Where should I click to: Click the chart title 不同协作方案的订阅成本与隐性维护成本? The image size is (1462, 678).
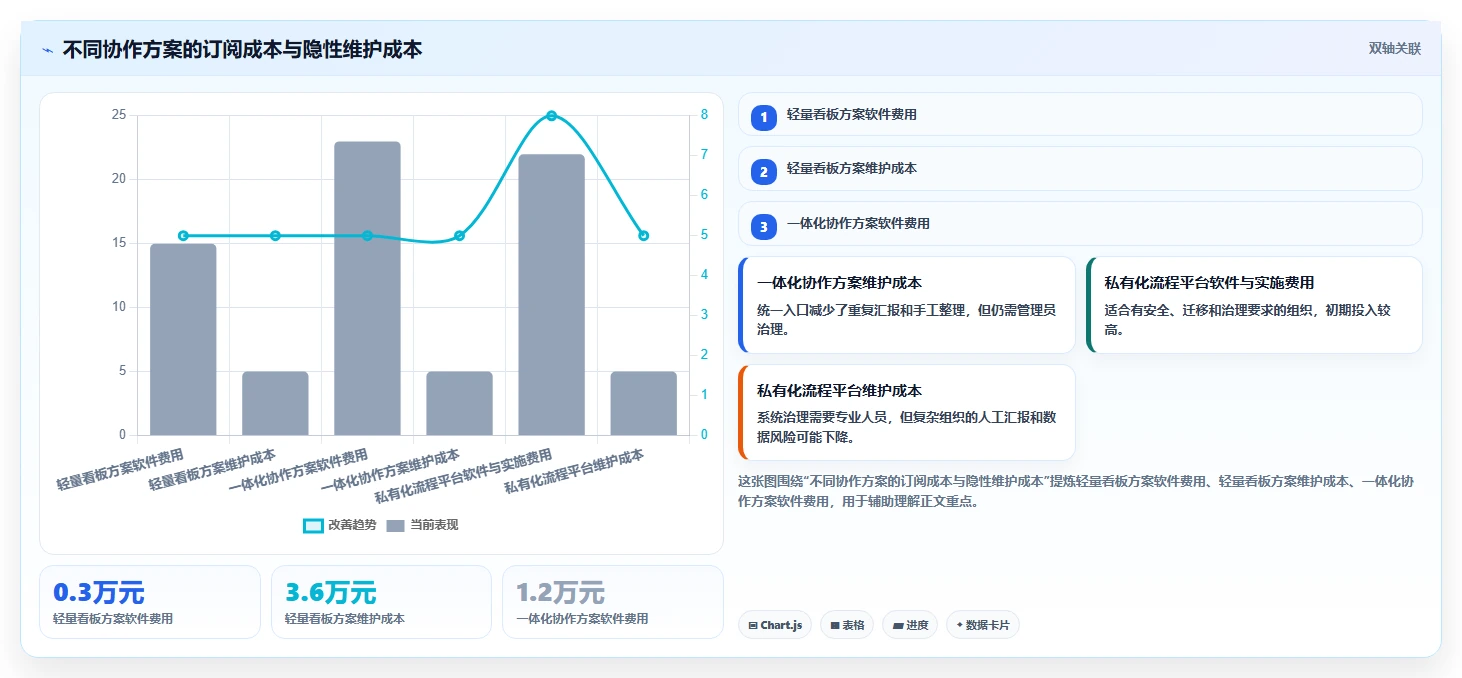(x=242, y=49)
